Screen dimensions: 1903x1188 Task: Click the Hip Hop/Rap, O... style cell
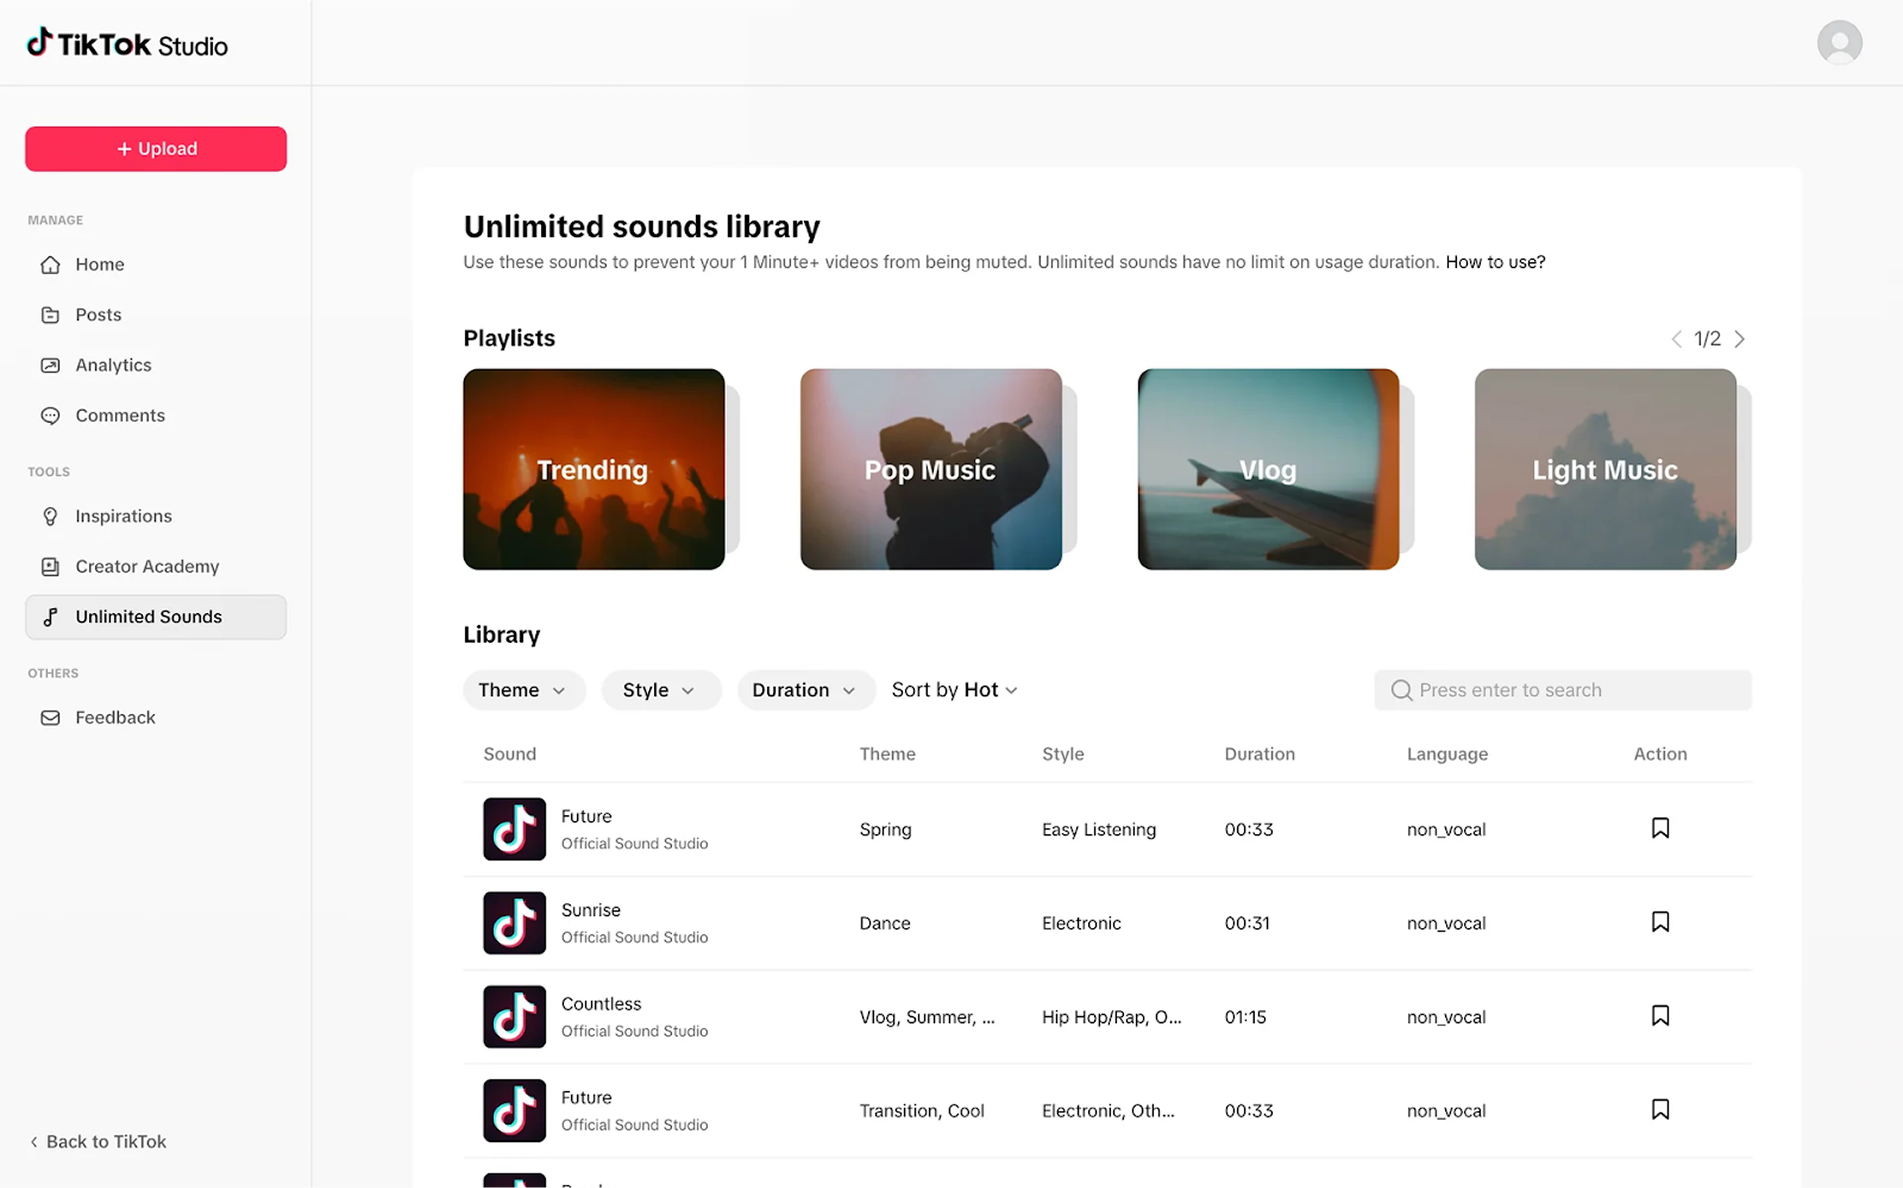point(1111,1017)
